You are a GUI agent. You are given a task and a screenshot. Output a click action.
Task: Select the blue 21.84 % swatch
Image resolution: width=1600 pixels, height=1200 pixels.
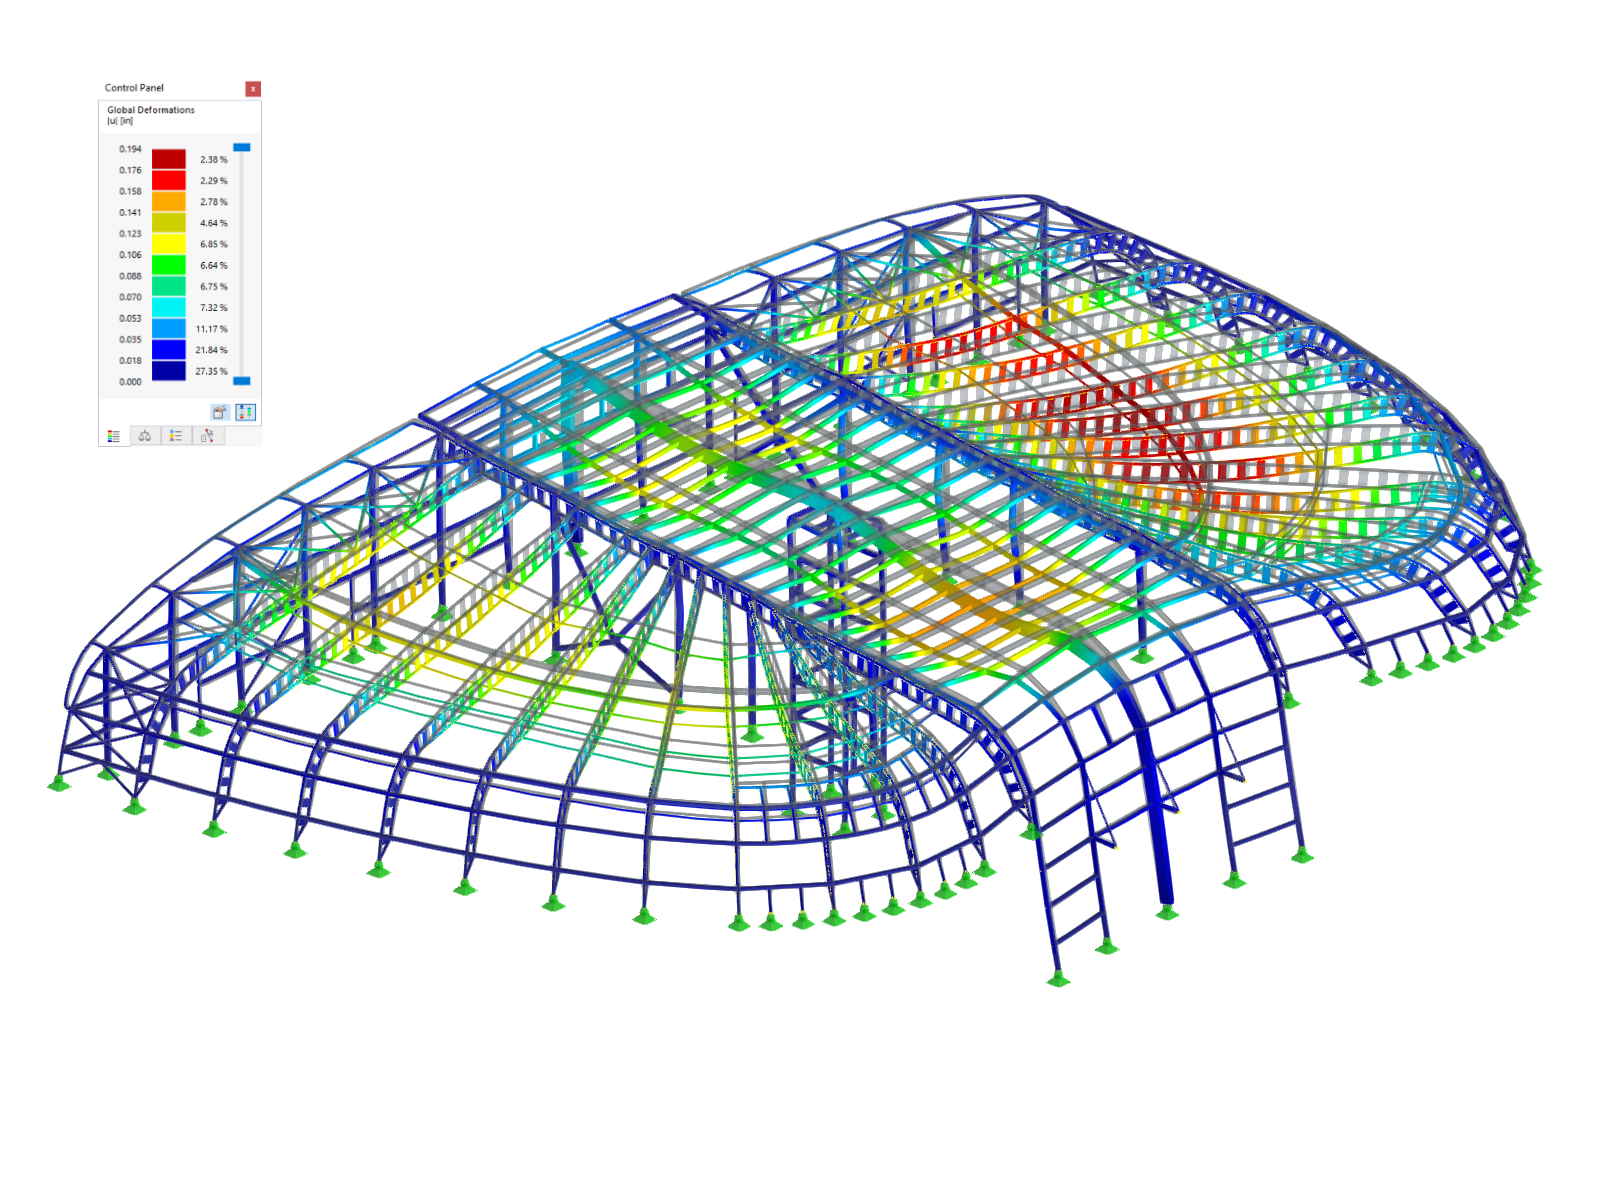[169, 350]
